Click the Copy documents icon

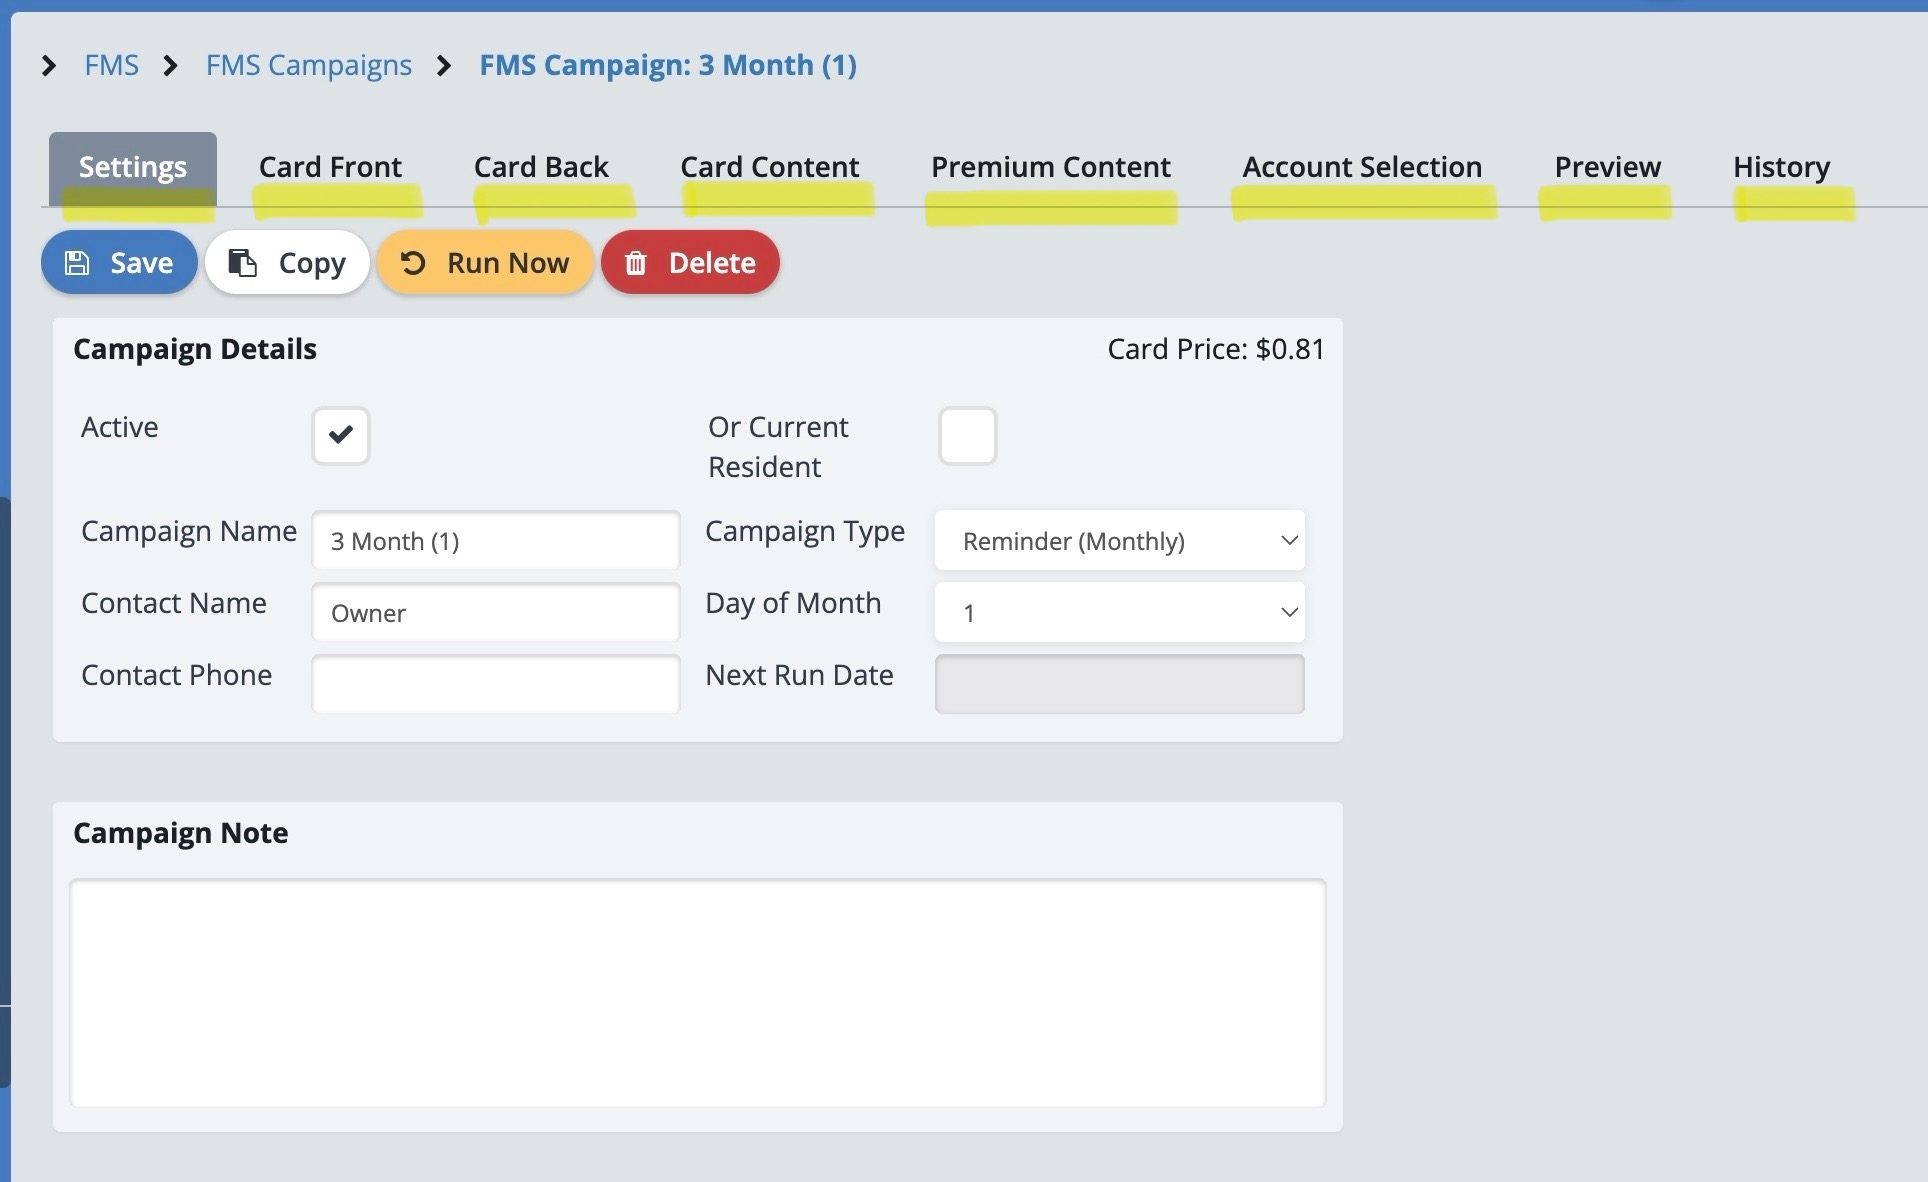click(242, 263)
